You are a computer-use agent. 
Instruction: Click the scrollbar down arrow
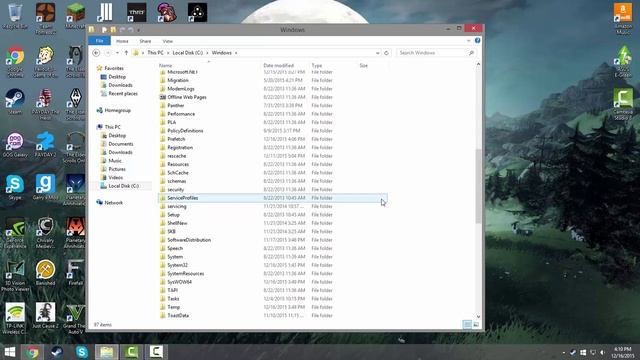478,316
